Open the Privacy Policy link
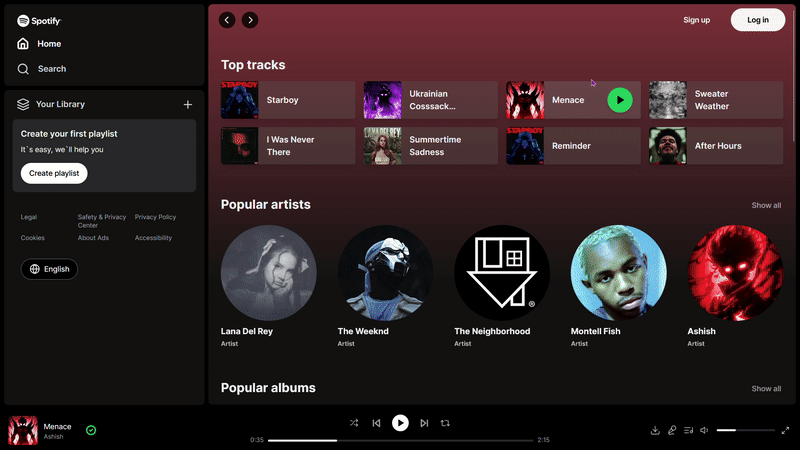 (x=155, y=217)
